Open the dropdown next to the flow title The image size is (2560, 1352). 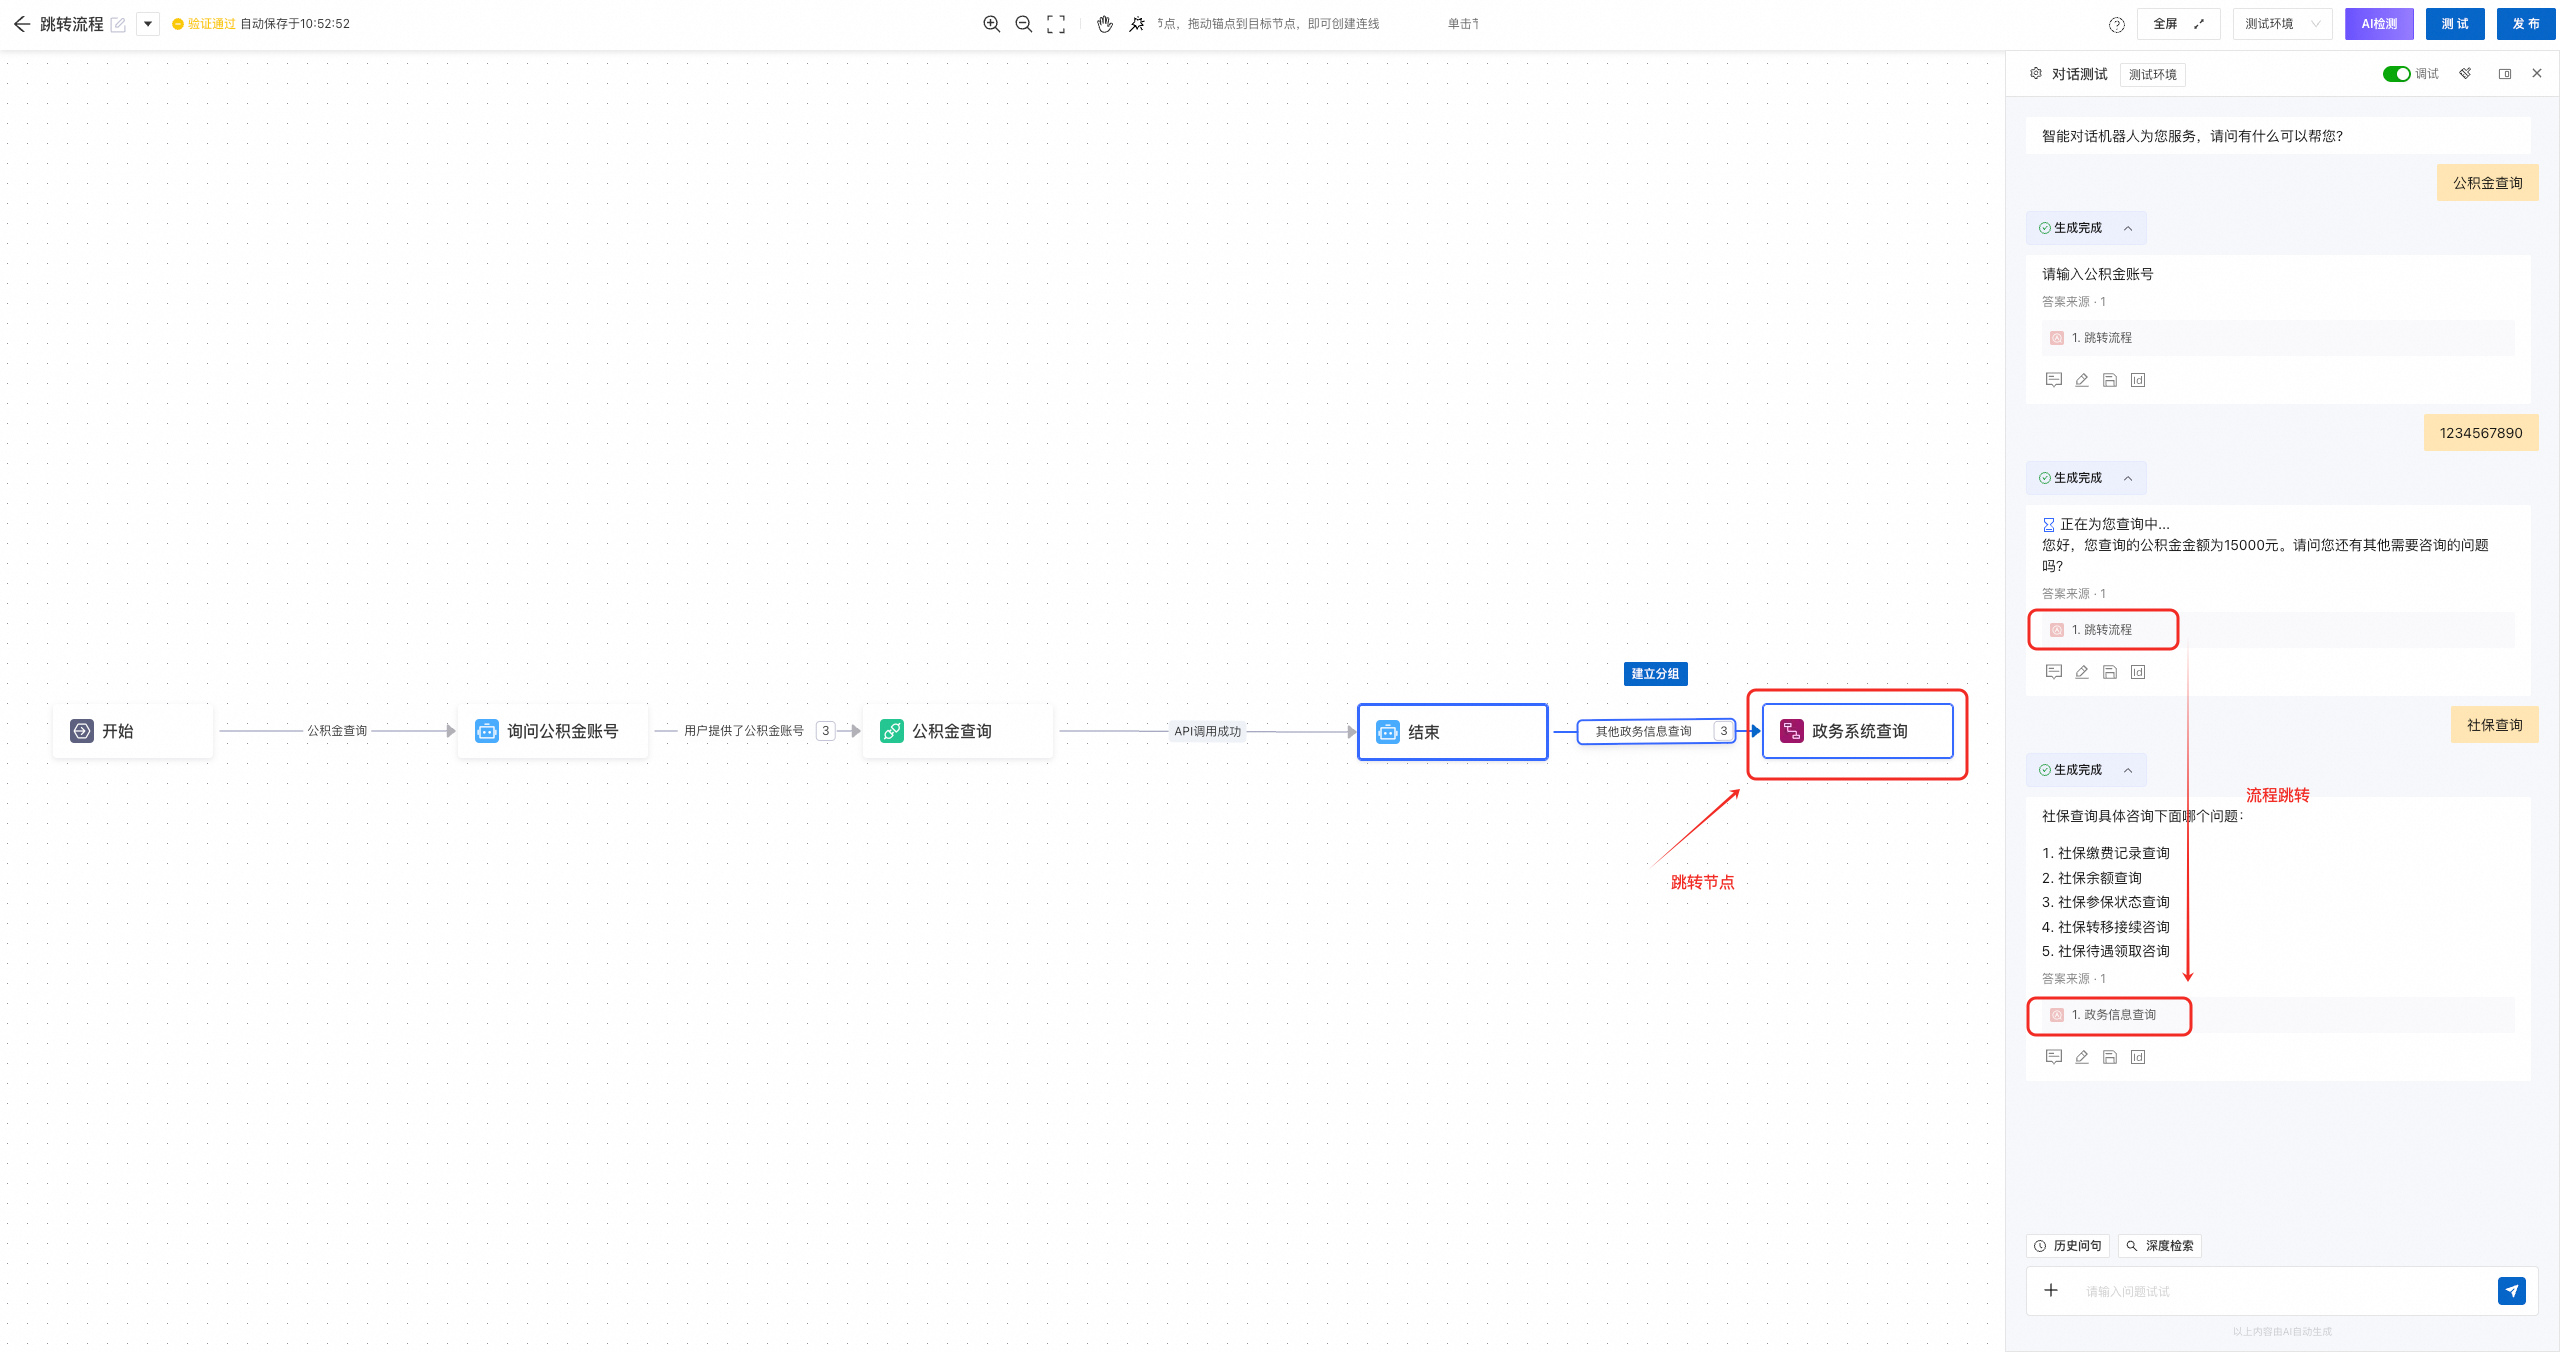click(x=148, y=24)
